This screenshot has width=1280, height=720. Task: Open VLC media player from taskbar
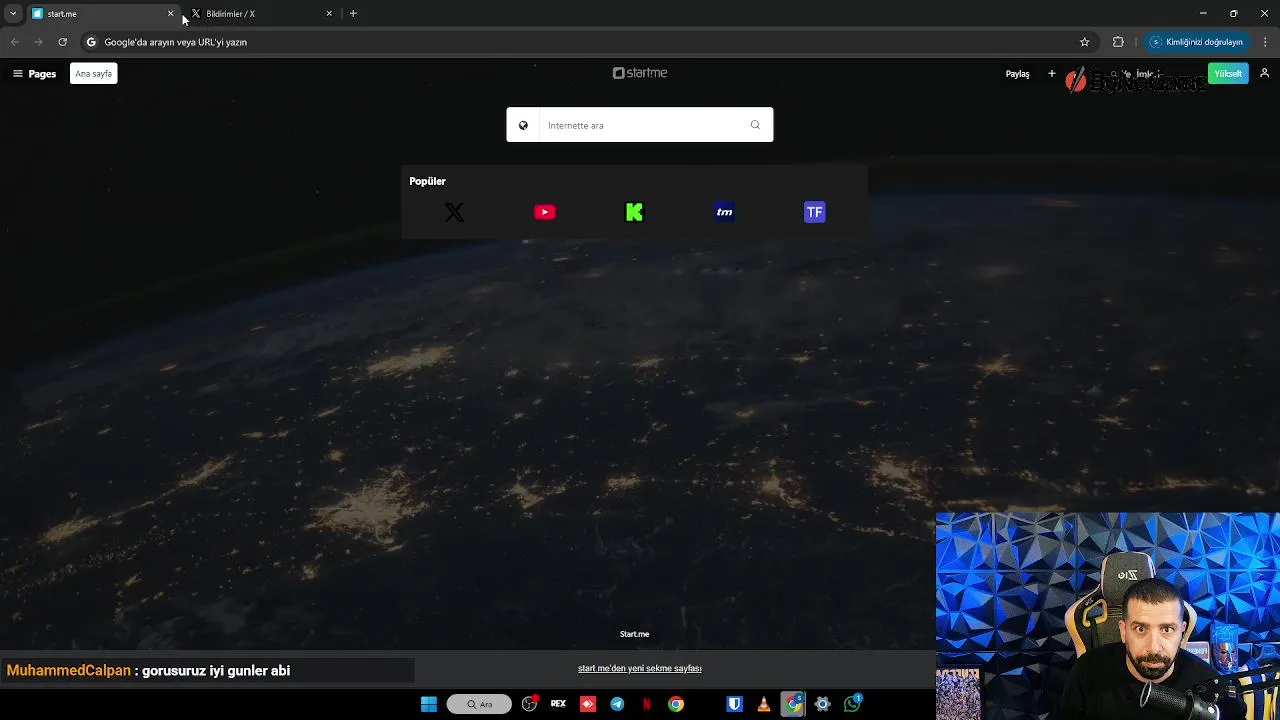point(764,704)
